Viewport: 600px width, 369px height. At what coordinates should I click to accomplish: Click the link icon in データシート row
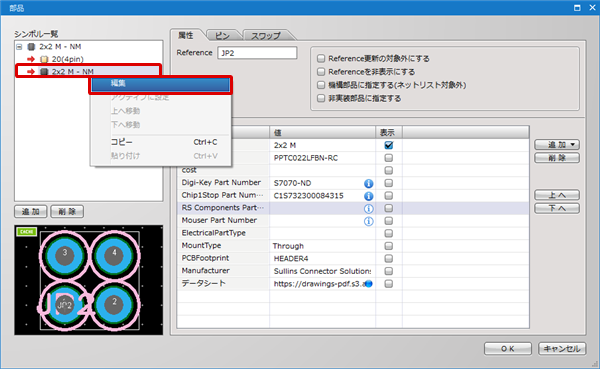pos(368,284)
